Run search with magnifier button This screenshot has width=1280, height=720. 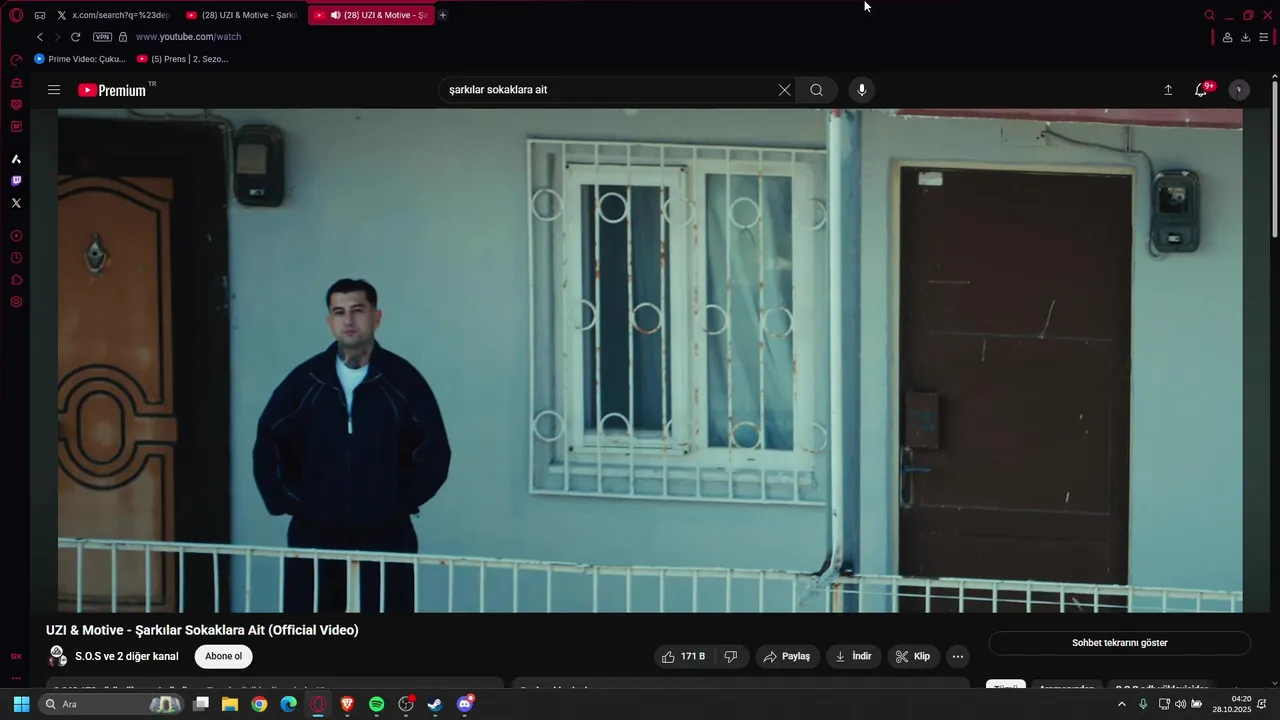pos(817,90)
